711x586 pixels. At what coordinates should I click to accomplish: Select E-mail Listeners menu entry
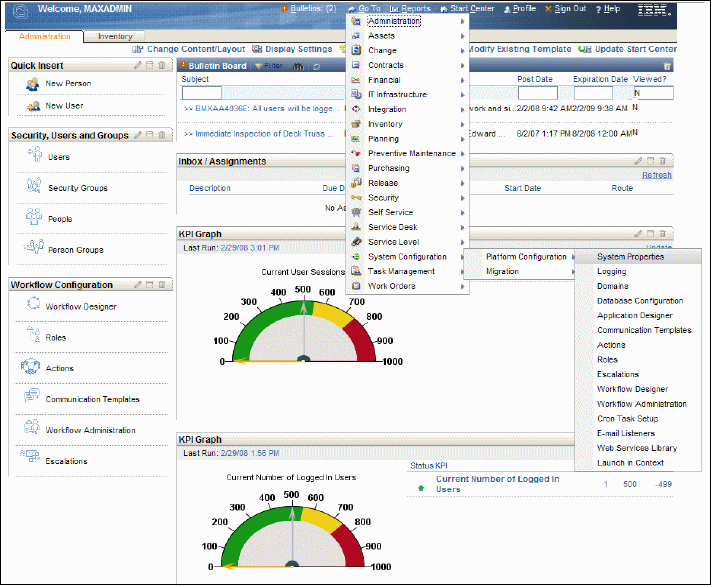point(626,433)
